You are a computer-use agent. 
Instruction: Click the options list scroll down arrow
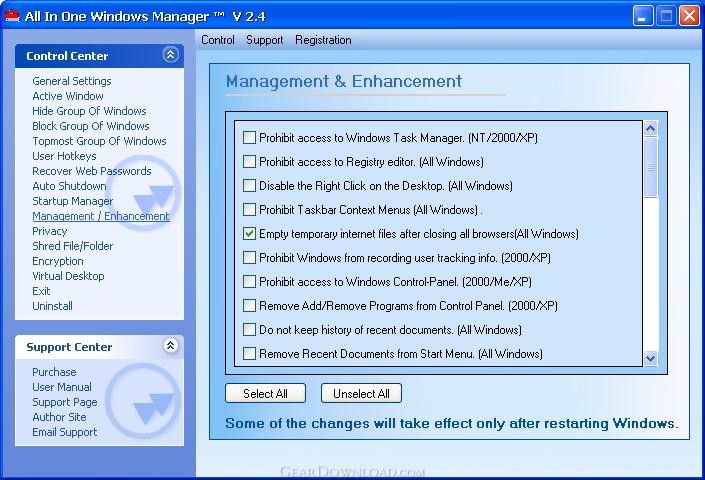(651, 358)
